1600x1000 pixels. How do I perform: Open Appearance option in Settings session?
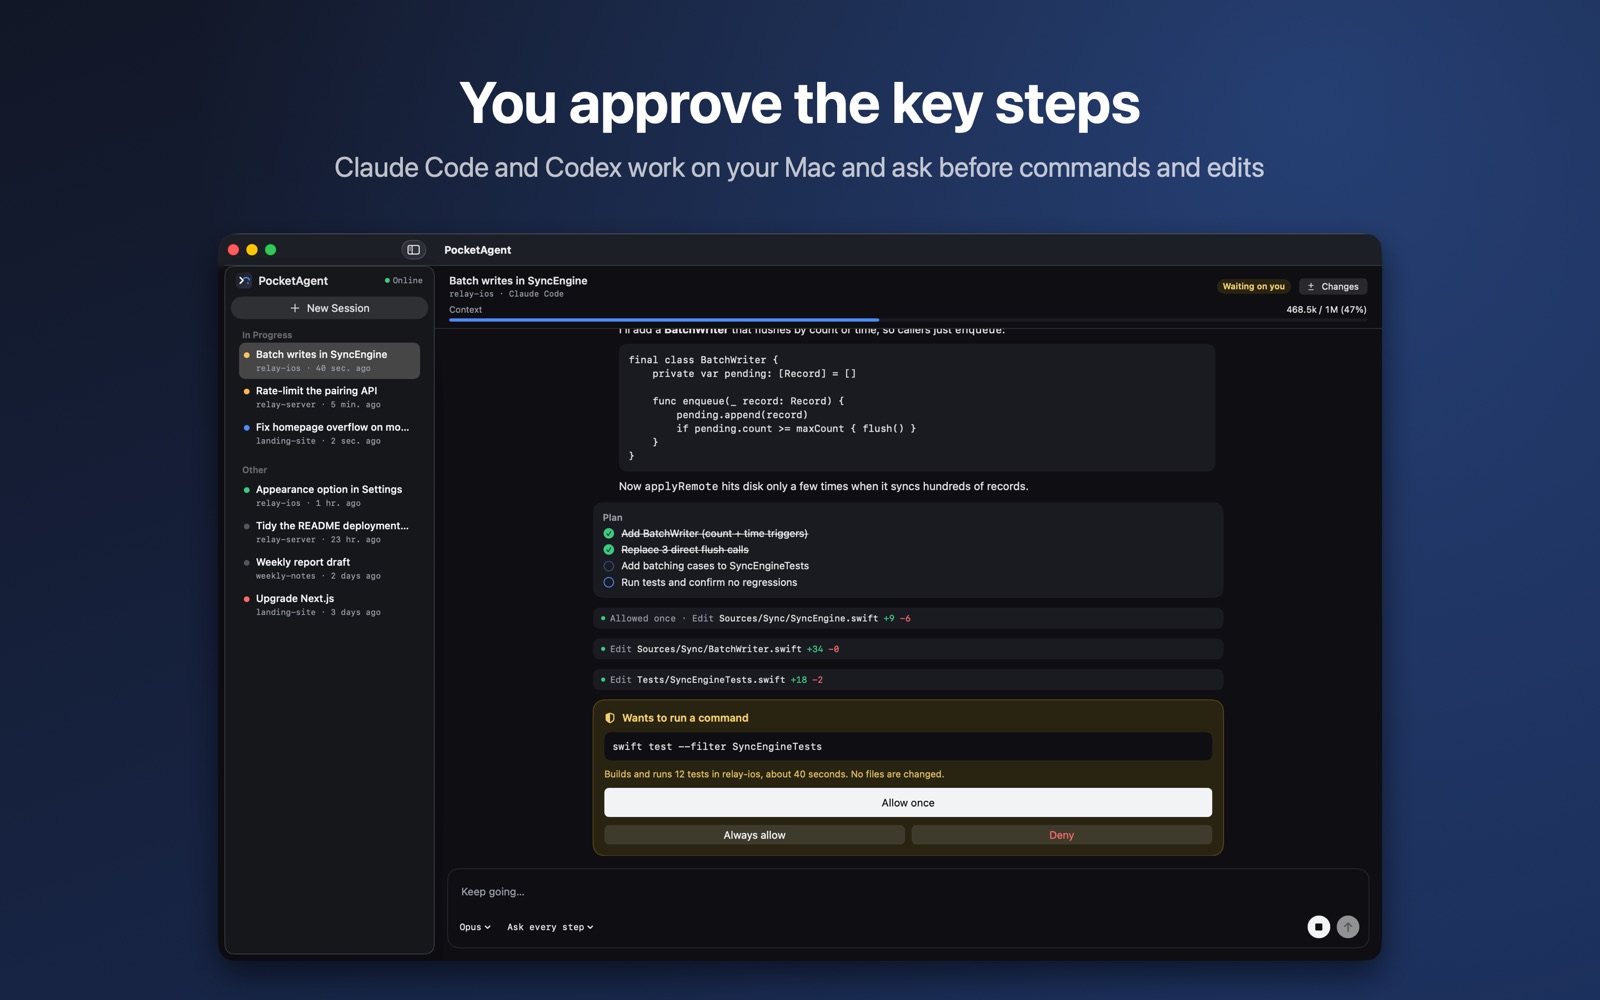330,496
